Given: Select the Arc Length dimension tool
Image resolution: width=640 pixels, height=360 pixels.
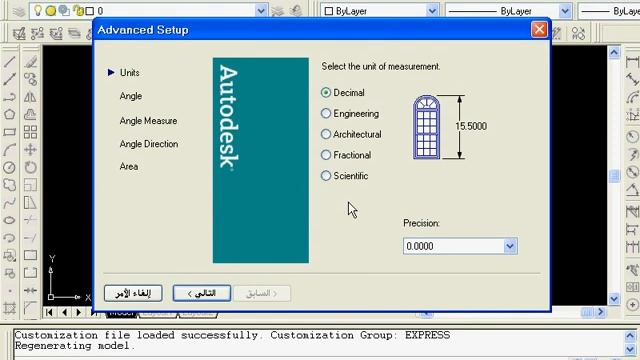Looking at the screenshot, I should tap(632, 98).
